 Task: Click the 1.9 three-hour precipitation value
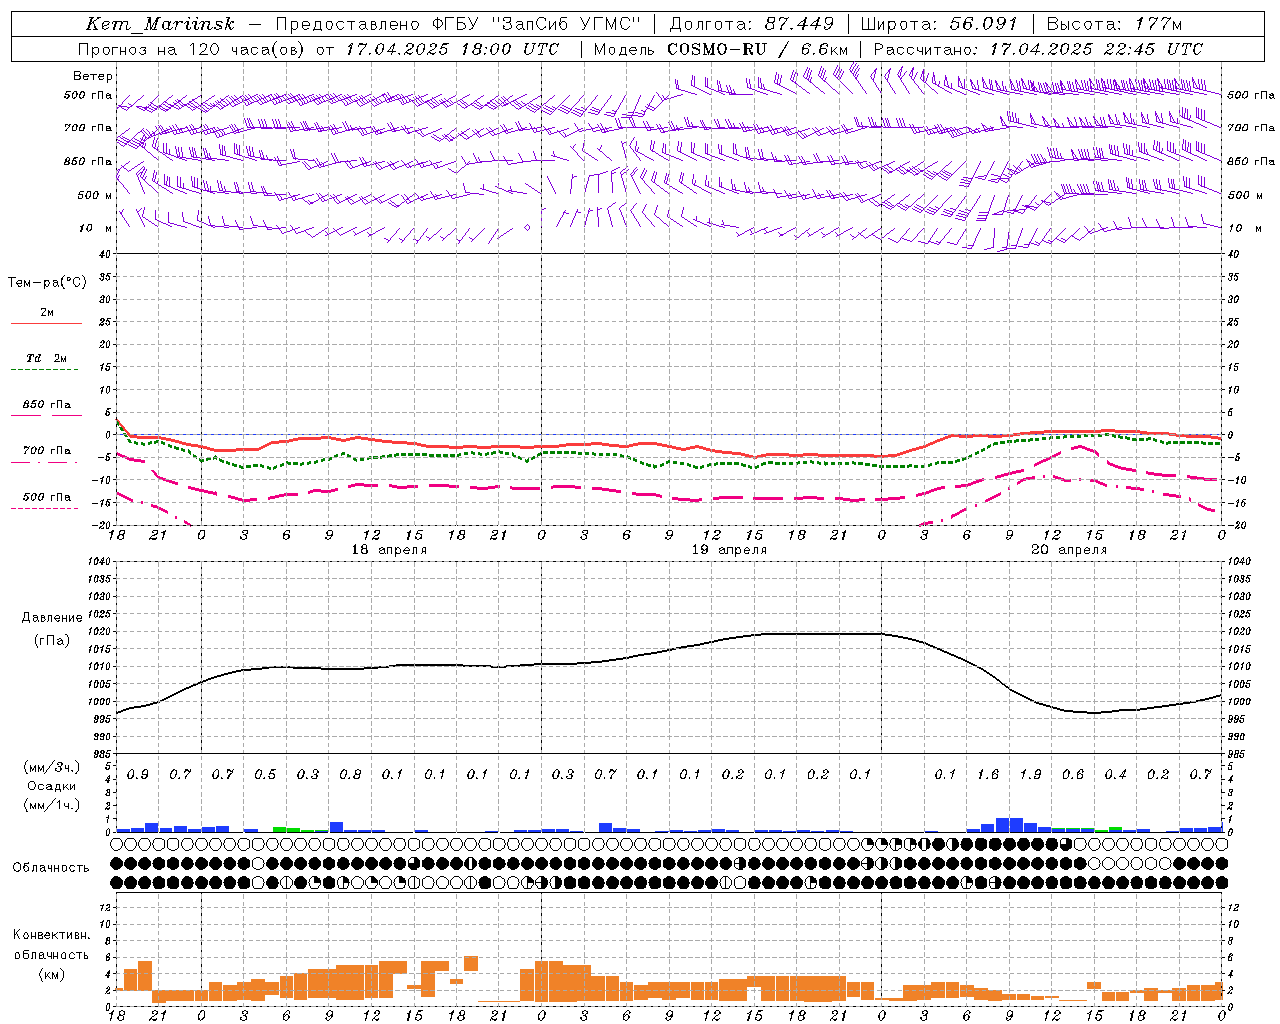(x=1030, y=774)
